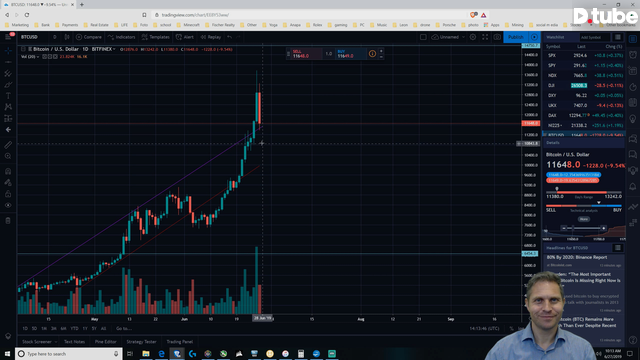Click the trash remove drawings icon
Screen dimensions: 640x360
tap(8, 221)
